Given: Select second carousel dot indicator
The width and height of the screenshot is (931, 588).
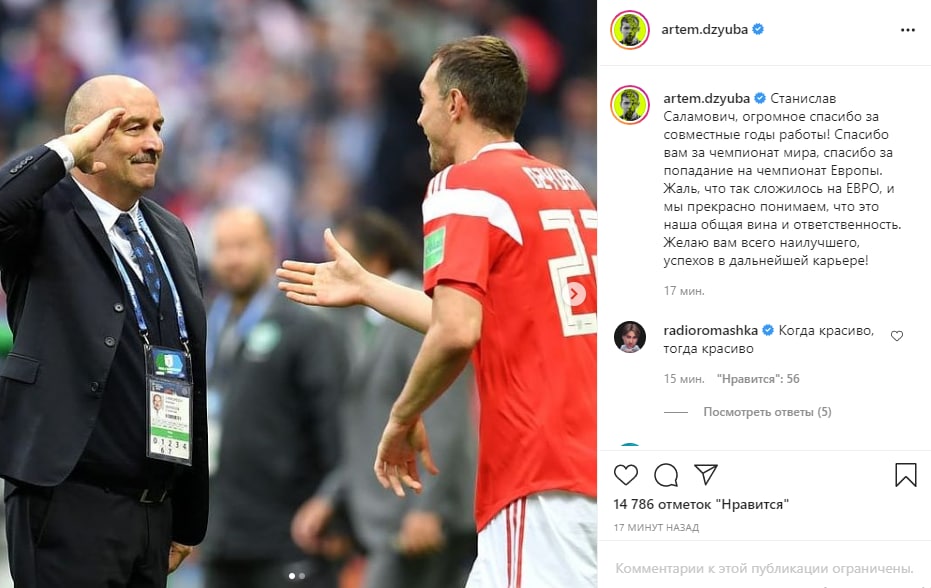Looking at the screenshot, I should [302, 576].
